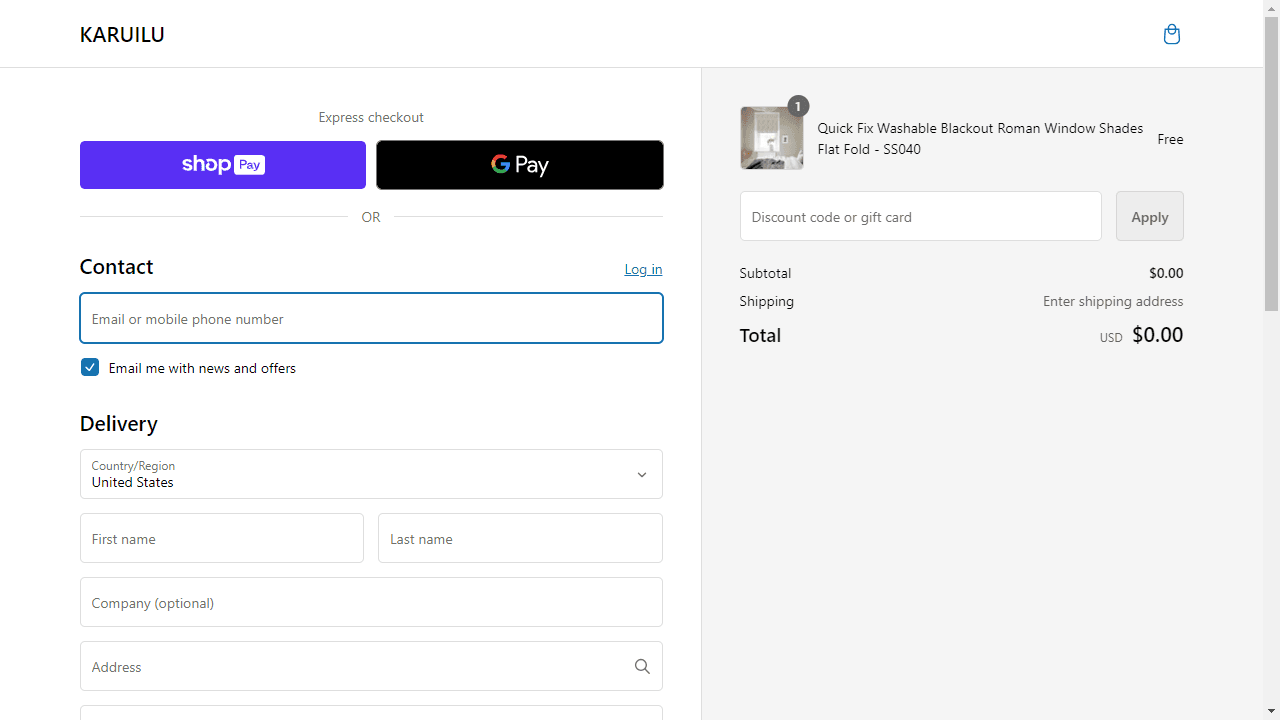Click the First name field
1280x720 pixels.
[222, 538]
